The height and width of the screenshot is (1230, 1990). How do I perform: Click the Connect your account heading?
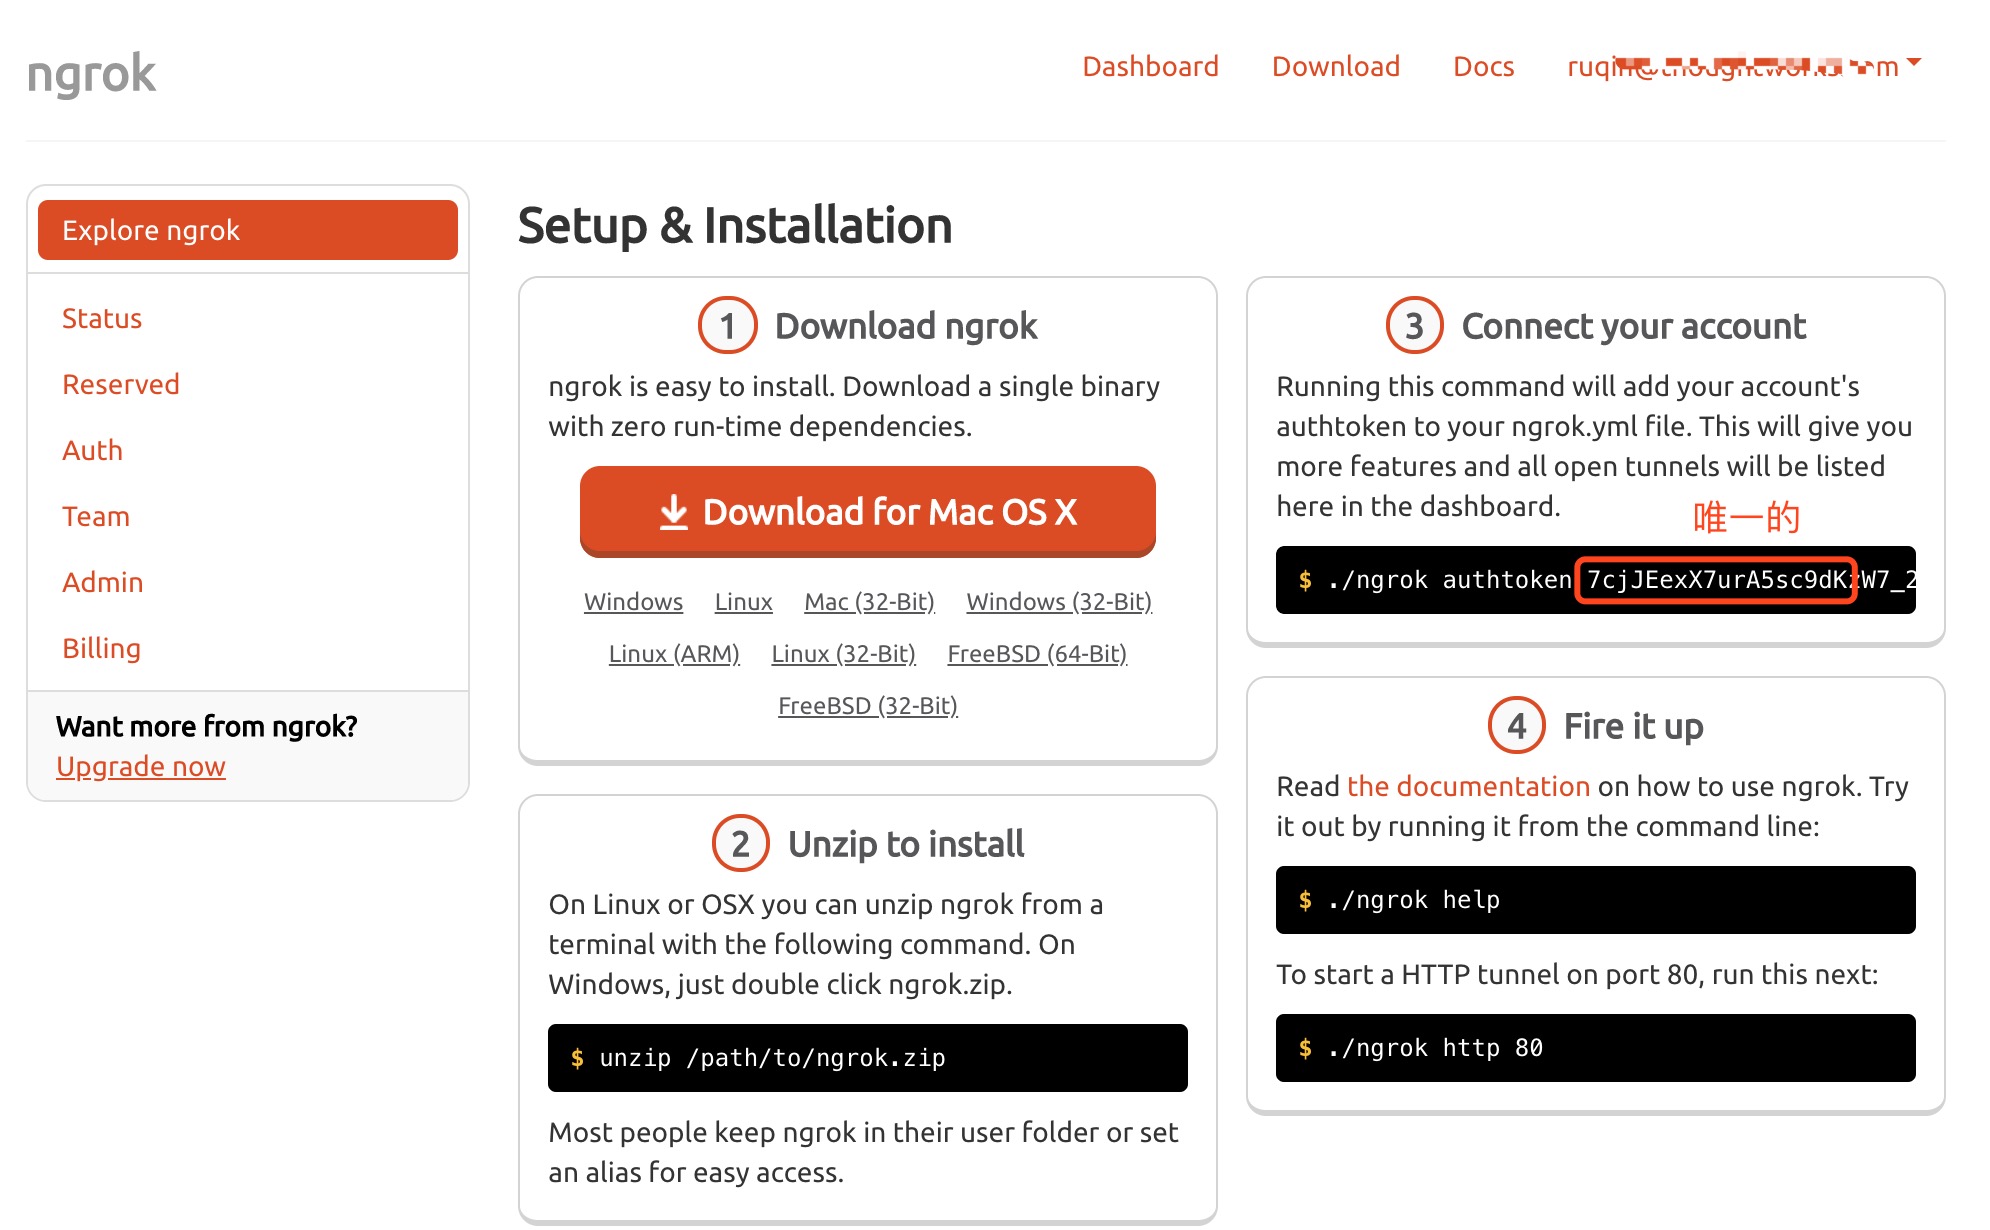(x=1634, y=326)
